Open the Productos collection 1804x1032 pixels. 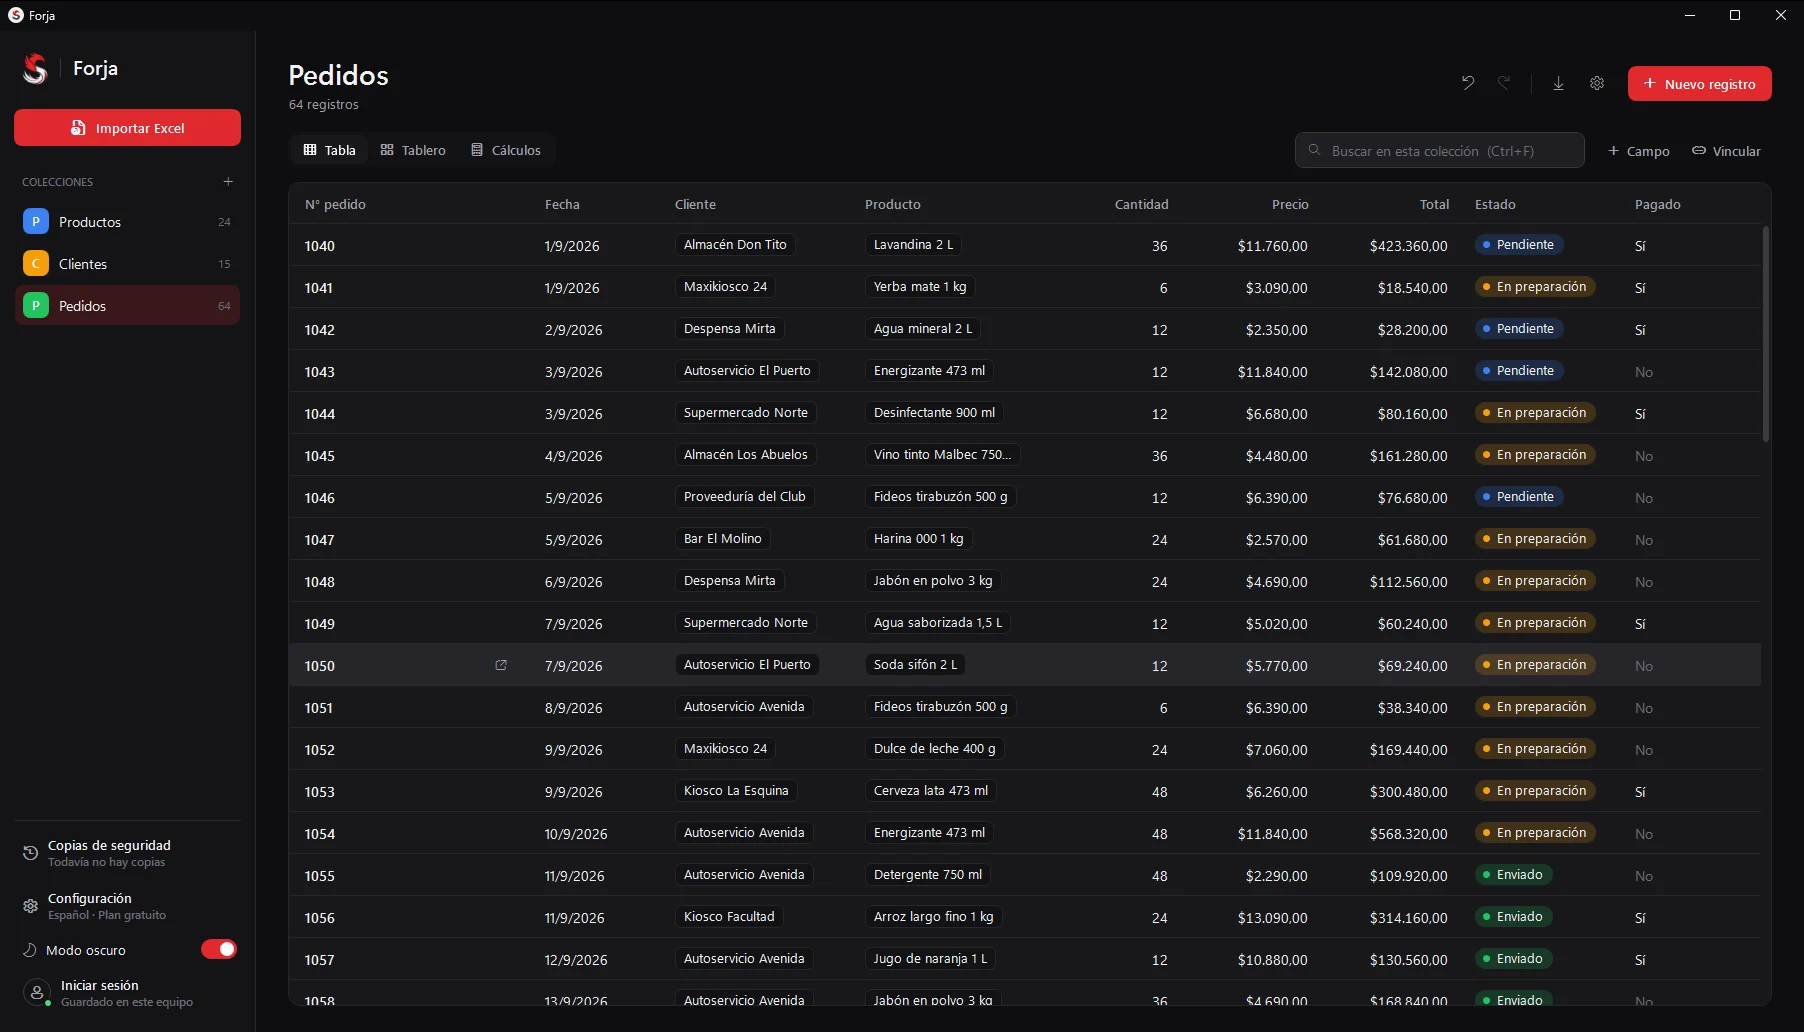pos(127,222)
